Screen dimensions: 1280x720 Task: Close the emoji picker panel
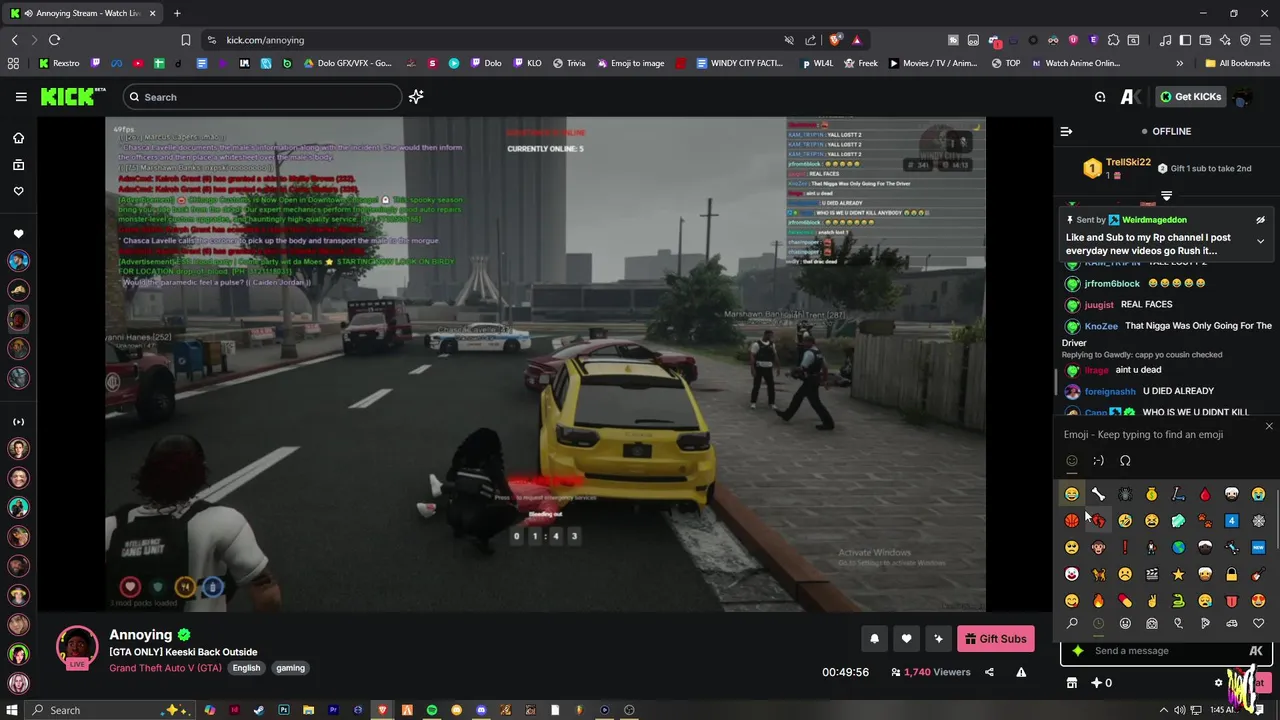(x=1269, y=427)
